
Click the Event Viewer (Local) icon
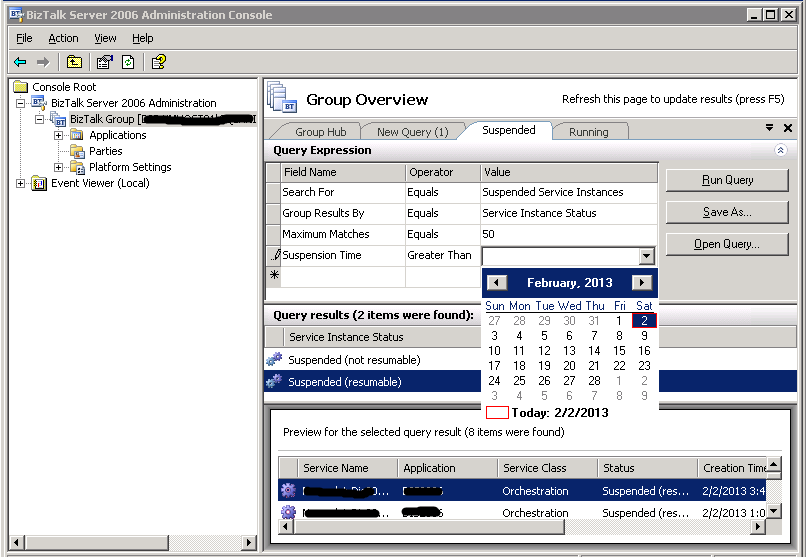click(x=39, y=183)
